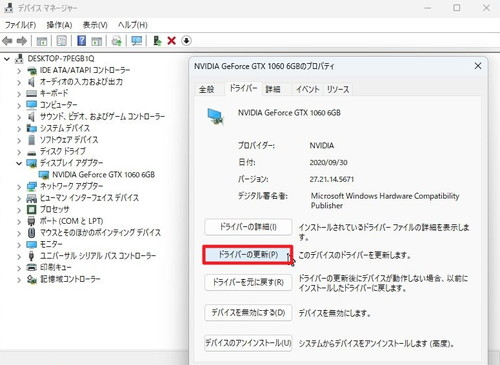The image size is (500, 365).
Task: Open the 操作(A) menu
Action: point(59,25)
